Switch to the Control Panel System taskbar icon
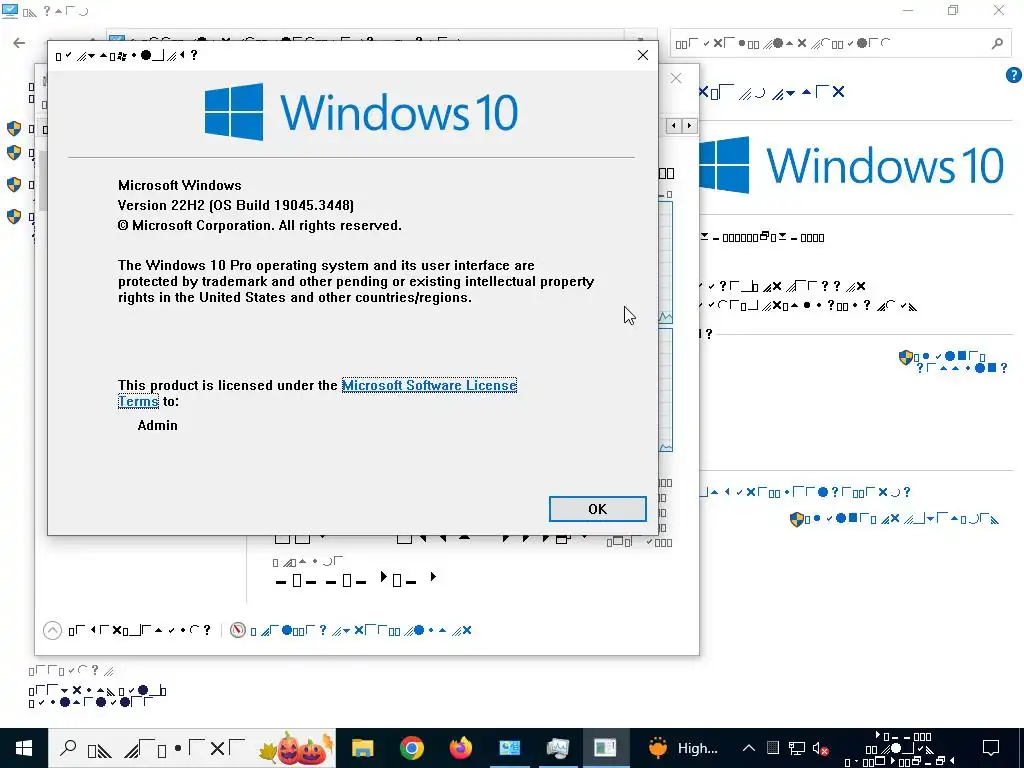 tap(509, 748)
